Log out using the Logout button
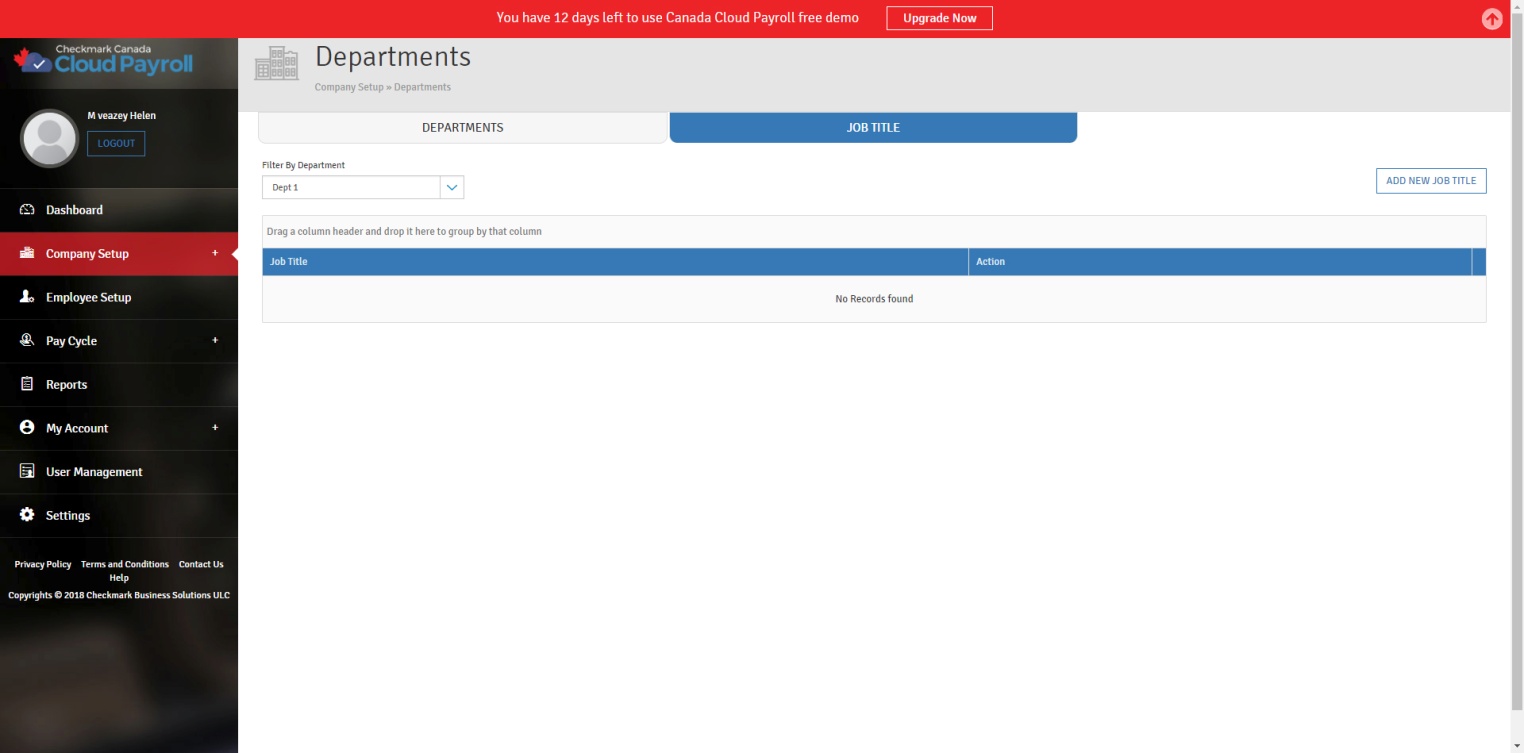Viewport: 1524px width, 753px height. pyautogui.click(x=116, y=144)
